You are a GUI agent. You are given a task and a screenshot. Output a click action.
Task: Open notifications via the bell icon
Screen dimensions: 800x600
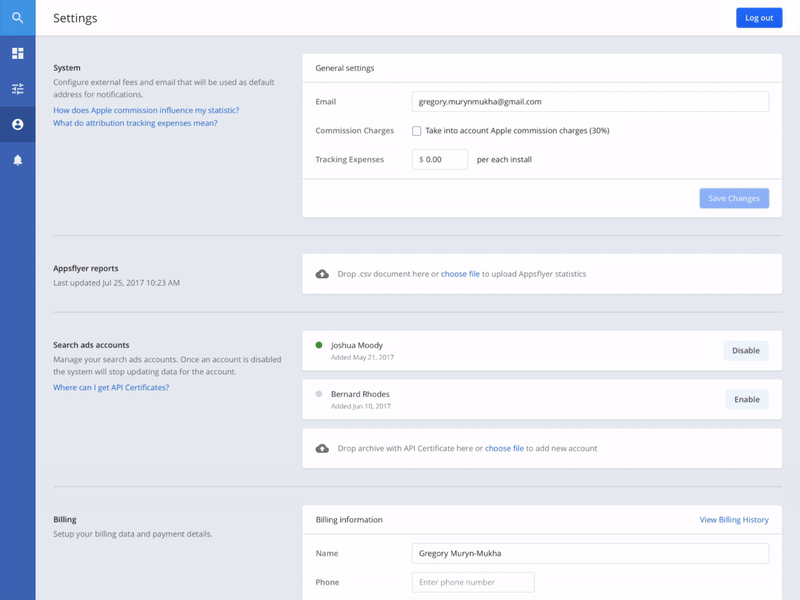18,160
